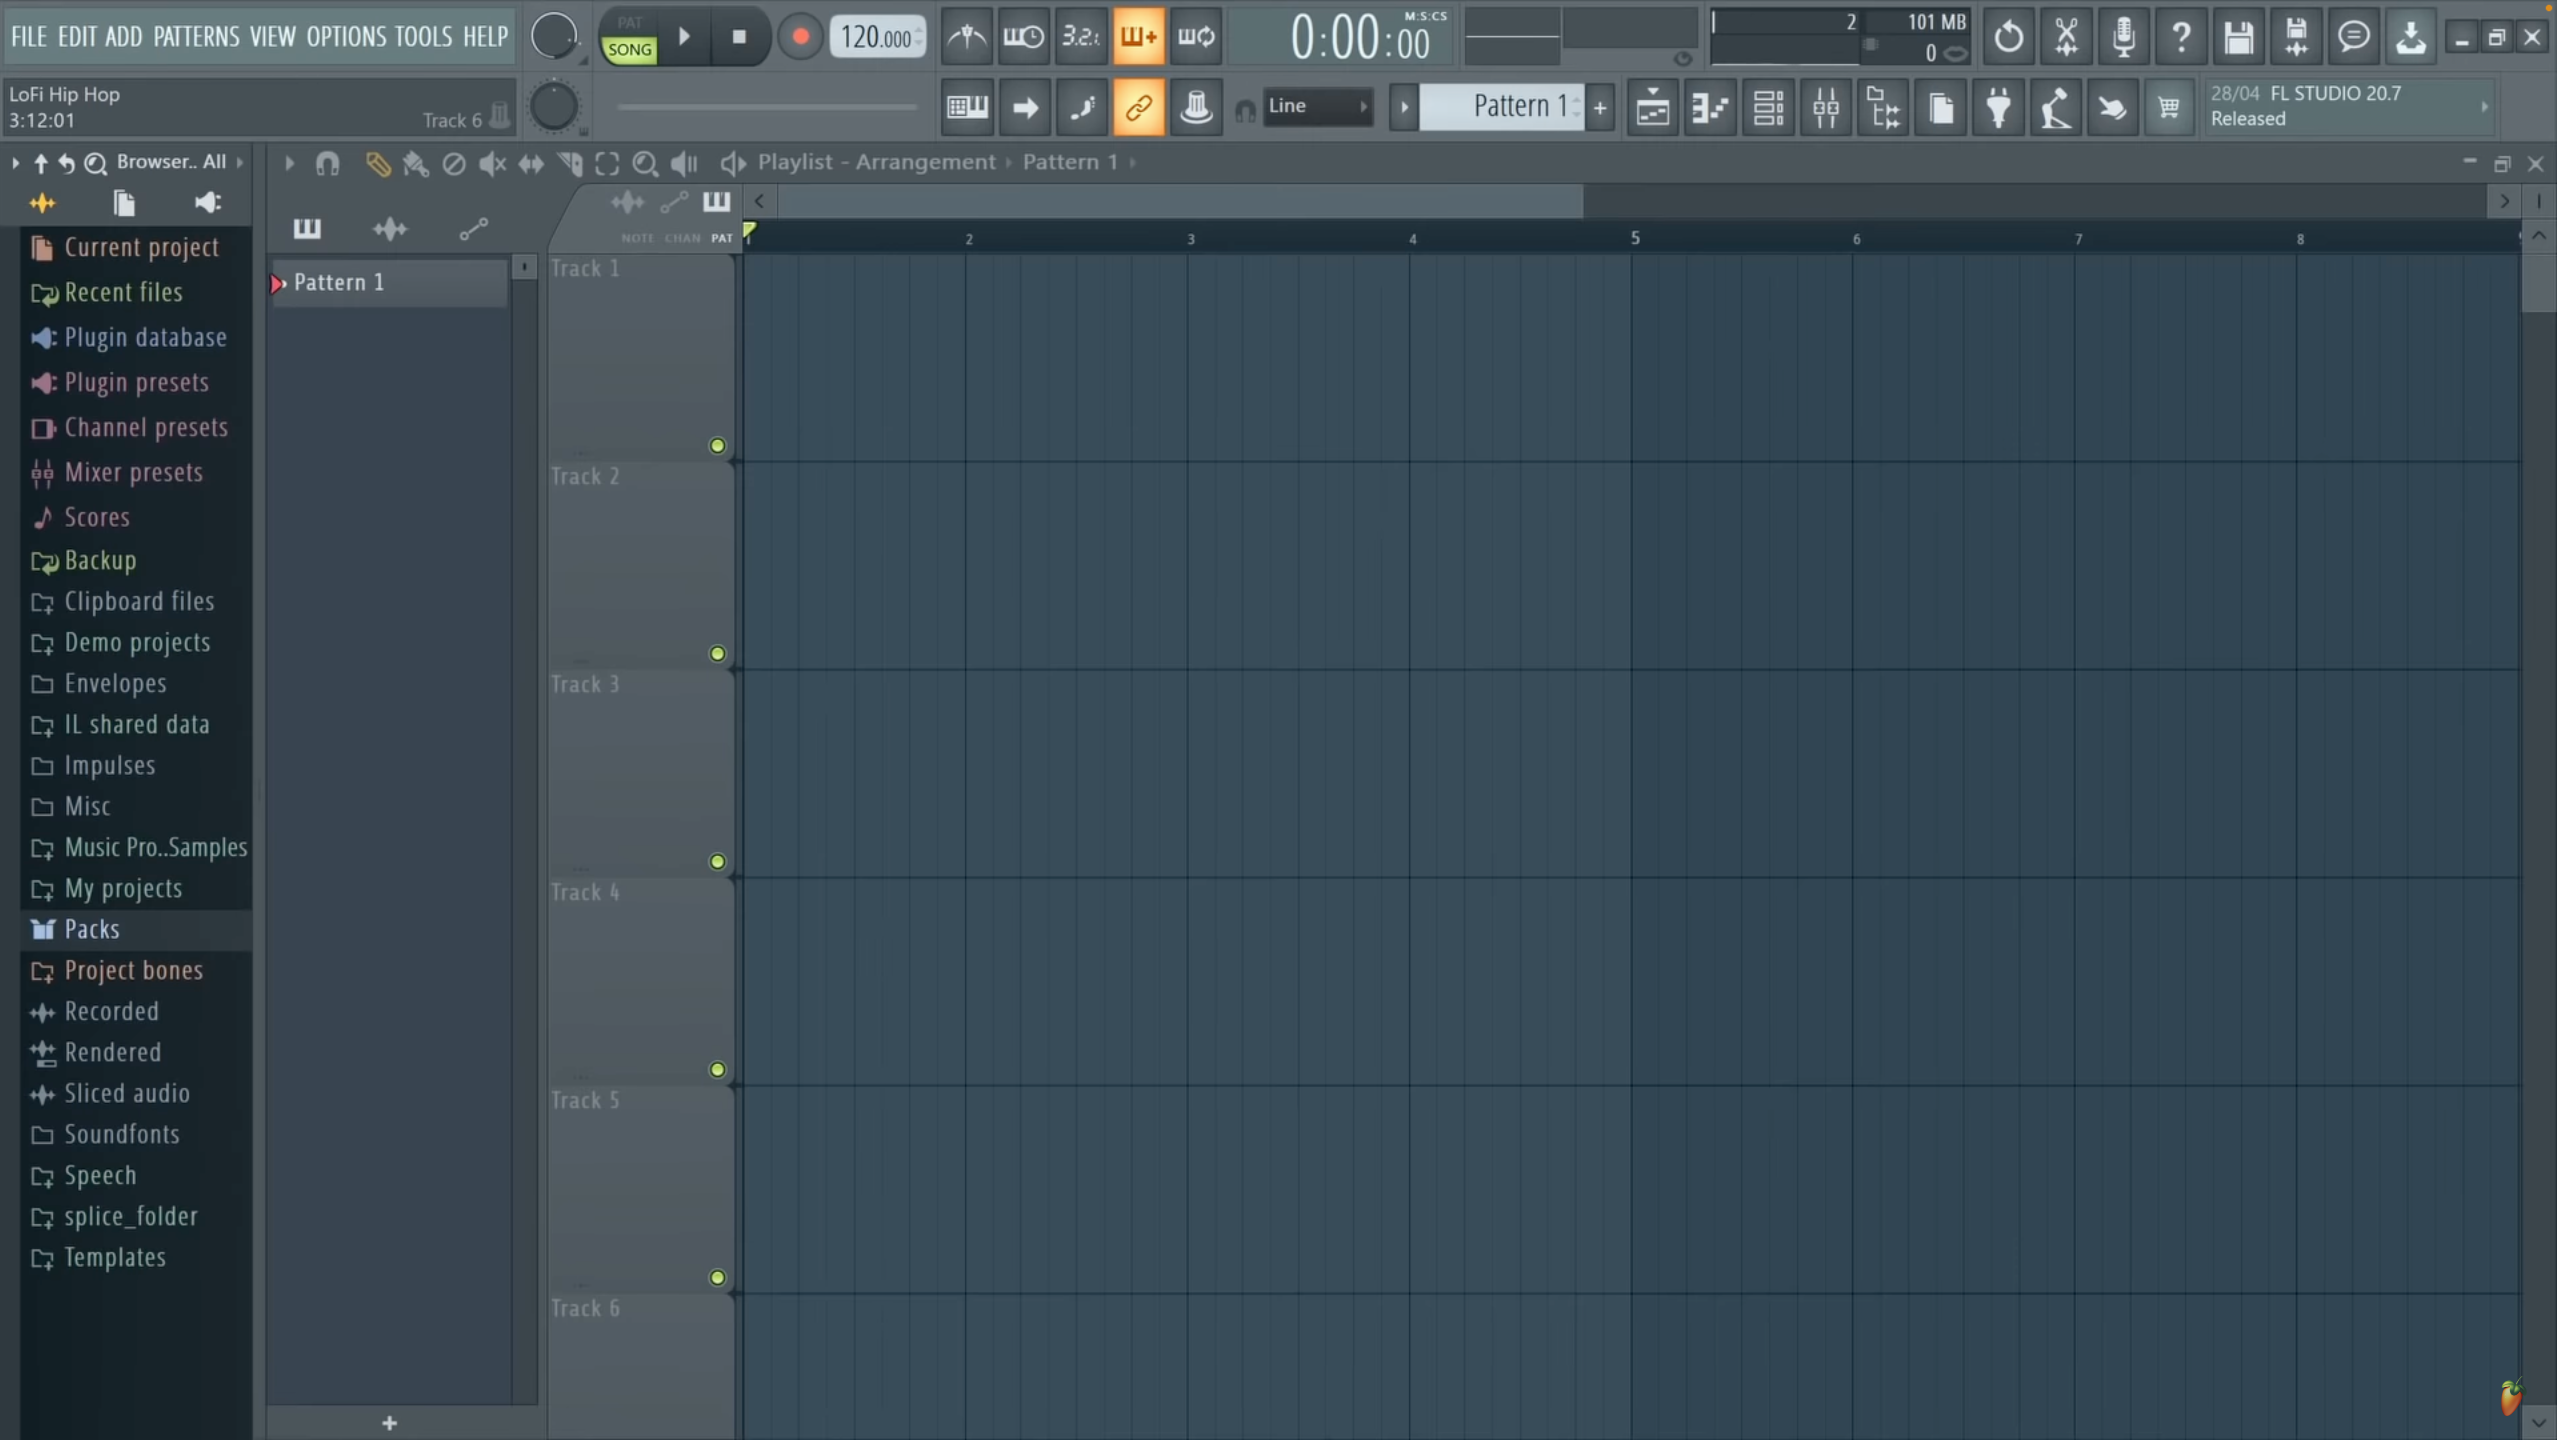This screenshot has width=2557, height=1440.
Task: Adjust the main volume knob
Action: click(553, 37)
